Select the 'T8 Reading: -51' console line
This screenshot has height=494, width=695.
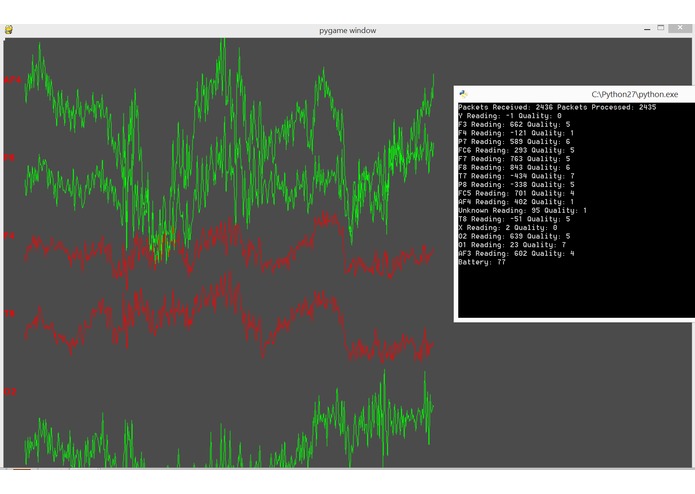514,219
